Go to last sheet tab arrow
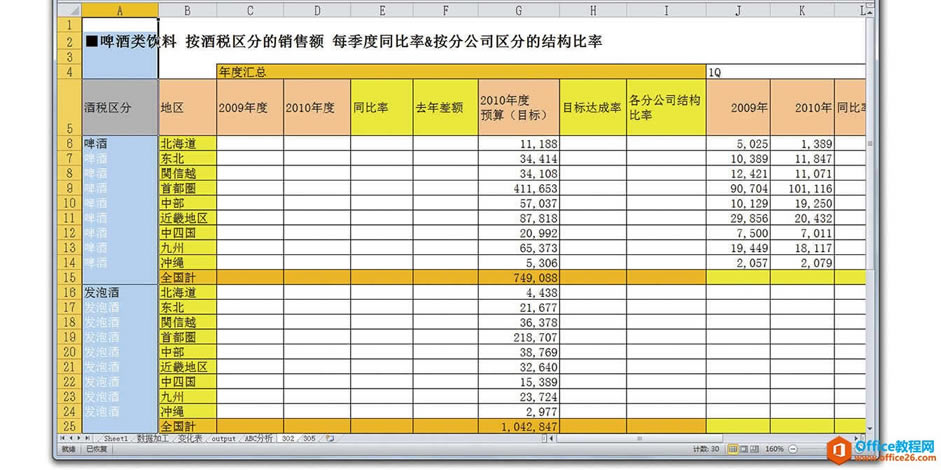The width and height of the screenshot is (941, 470). (x=88, y=438)
